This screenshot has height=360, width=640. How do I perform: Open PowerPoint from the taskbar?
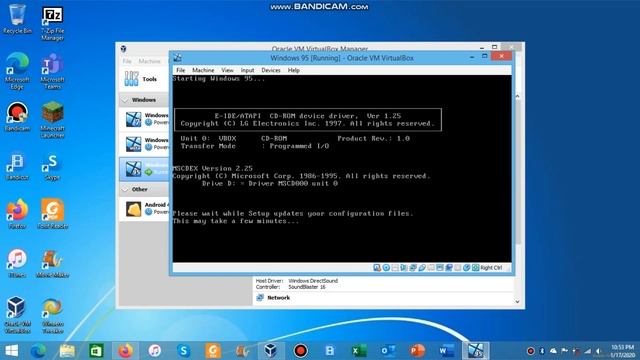point(417,351)
